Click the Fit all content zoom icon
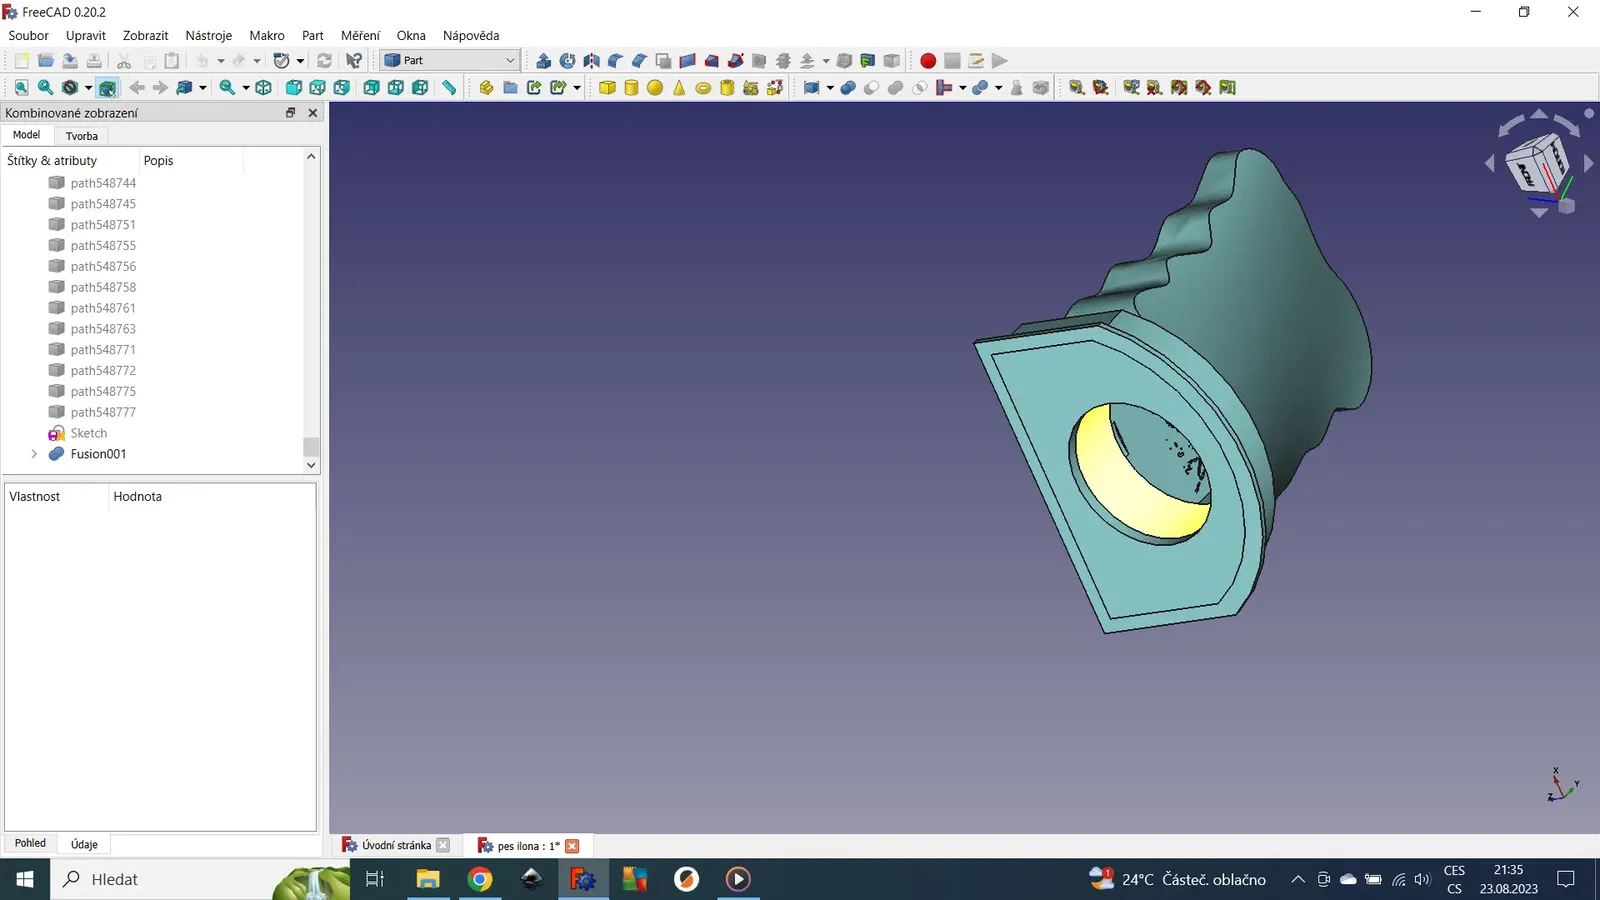Viewport: 1600px width, 900px height. click(x=22, y=88)
